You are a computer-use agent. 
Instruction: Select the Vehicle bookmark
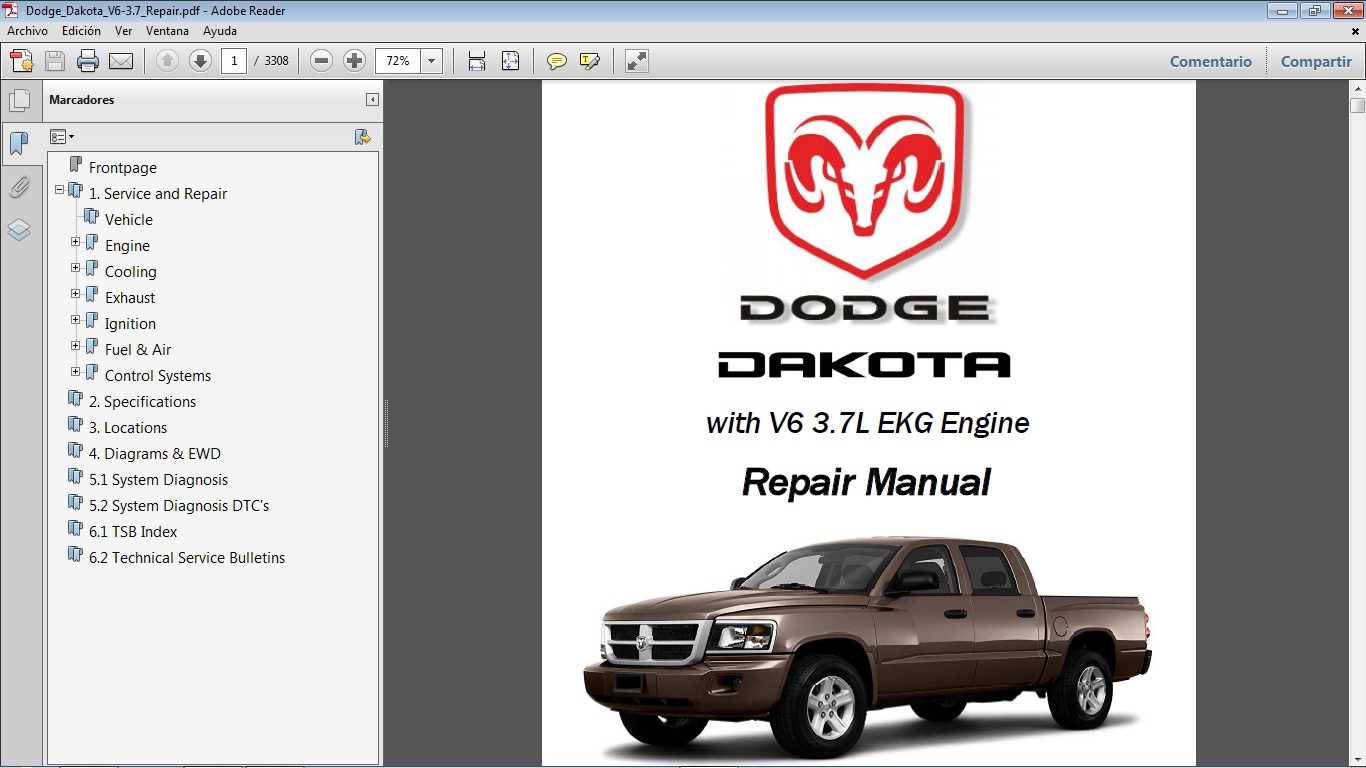[x=128, y=220]
